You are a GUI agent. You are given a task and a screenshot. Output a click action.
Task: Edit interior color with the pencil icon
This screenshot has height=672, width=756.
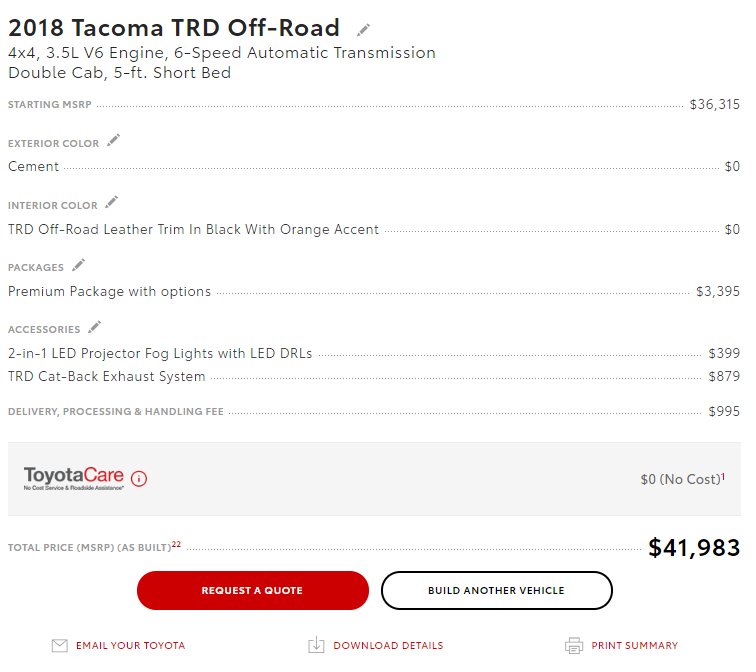pos(112,202)
